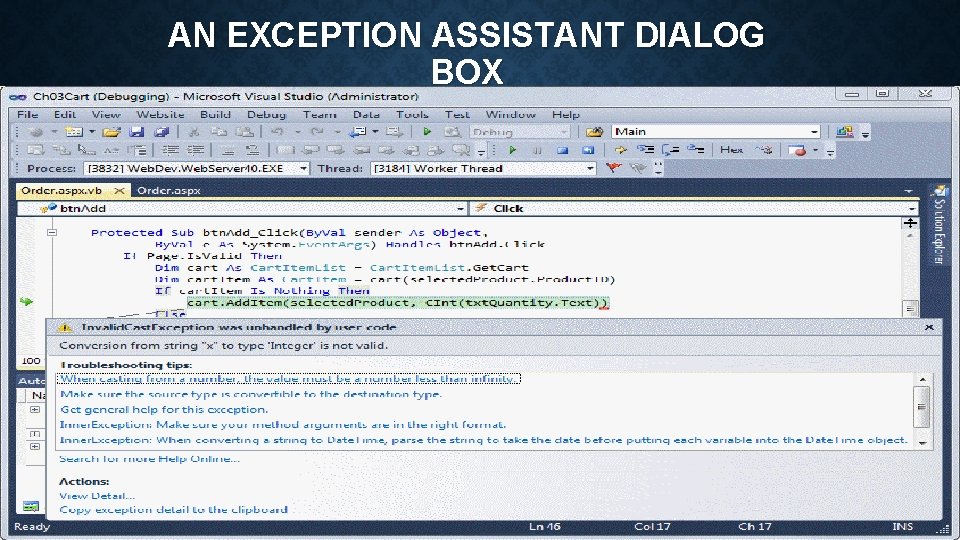Switch to the Order.aspx tab

[x=168, y=190]
